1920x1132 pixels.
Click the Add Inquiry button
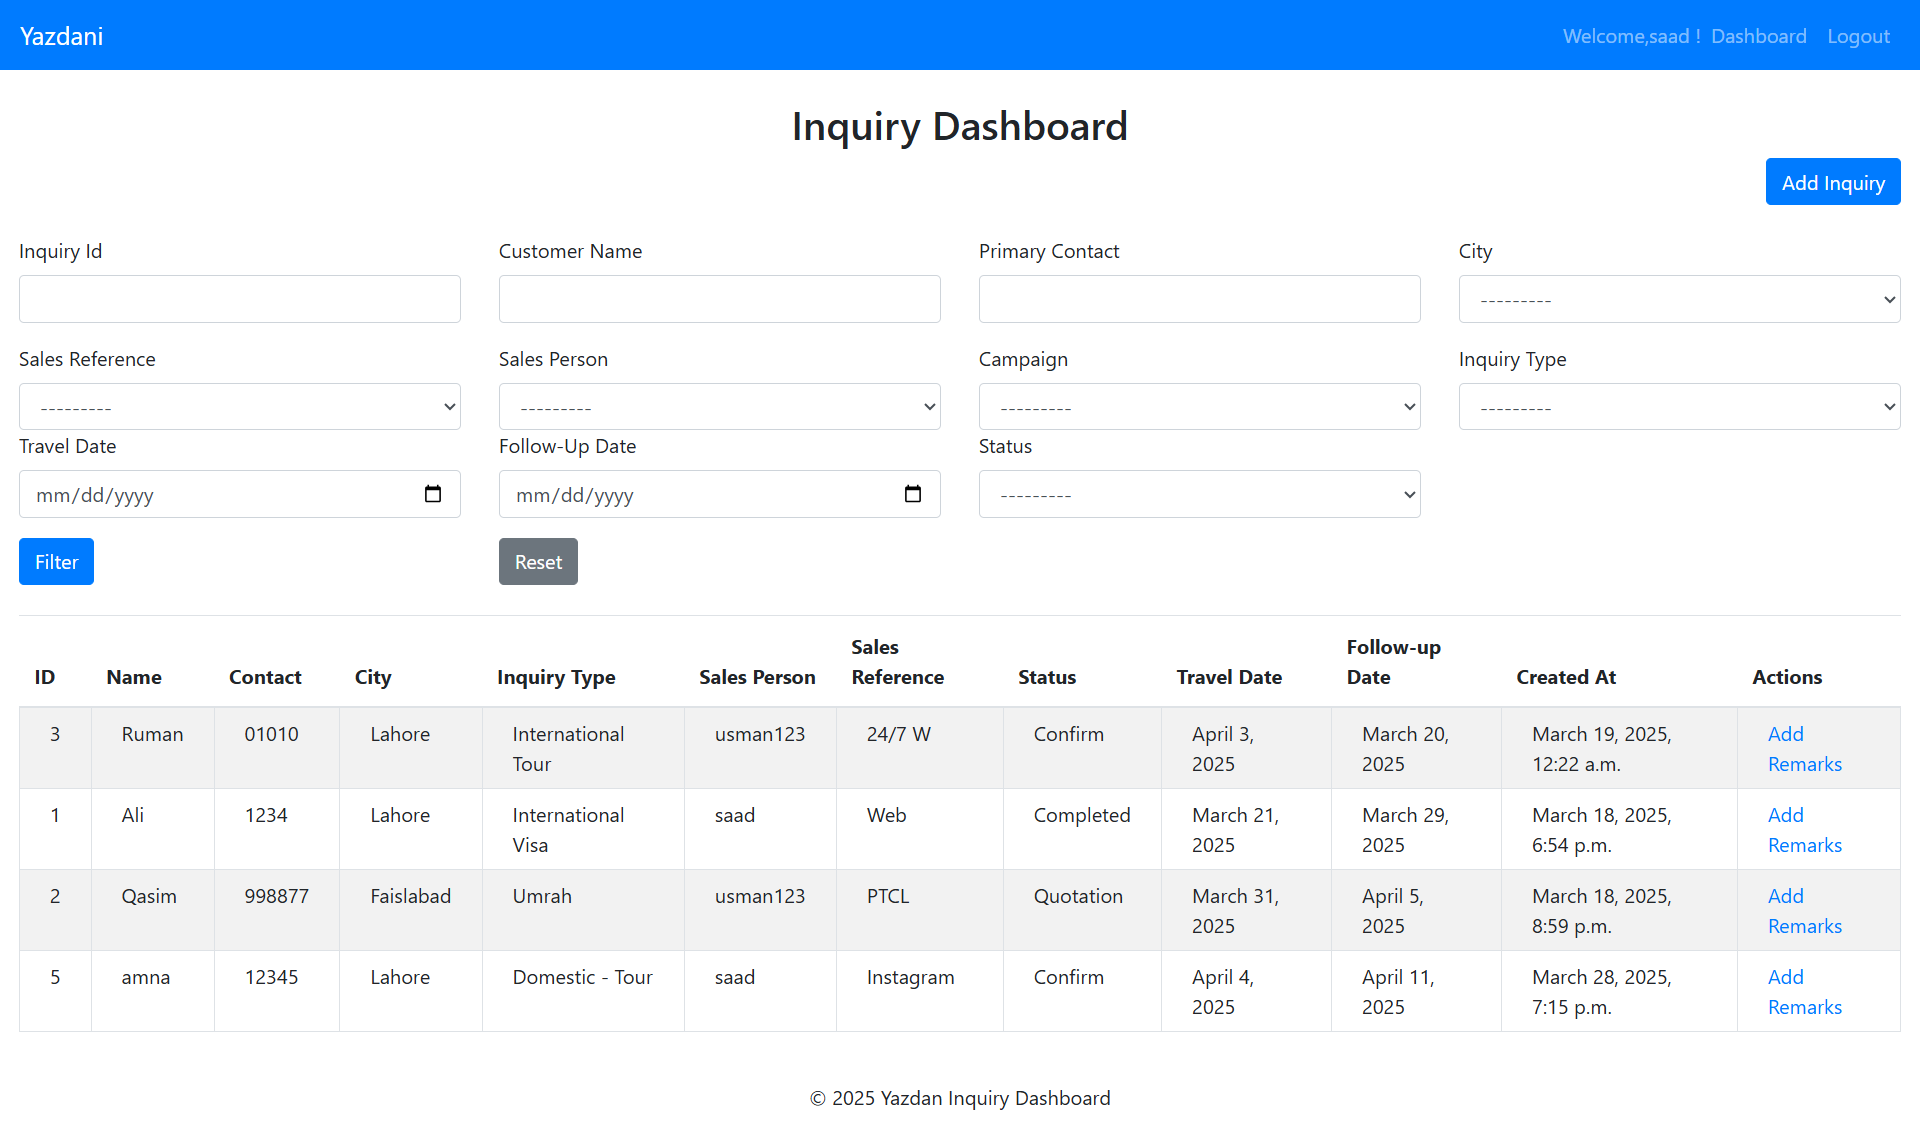pyautogui.click(x=1832, y=182)
